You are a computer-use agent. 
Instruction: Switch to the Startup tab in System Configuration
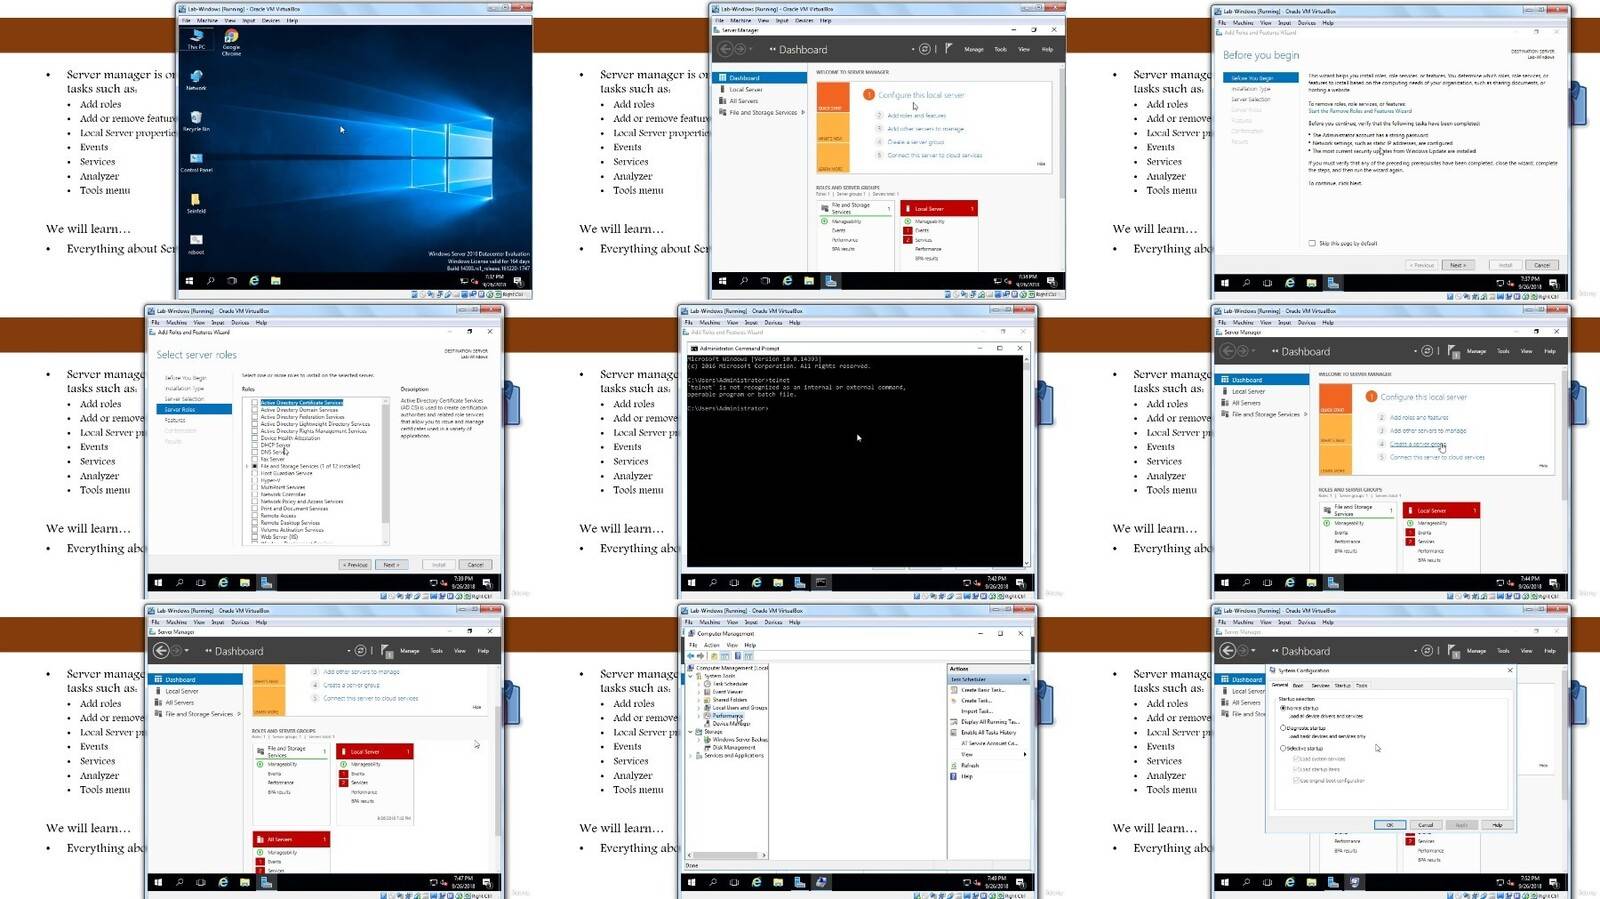pos(1342,686)
